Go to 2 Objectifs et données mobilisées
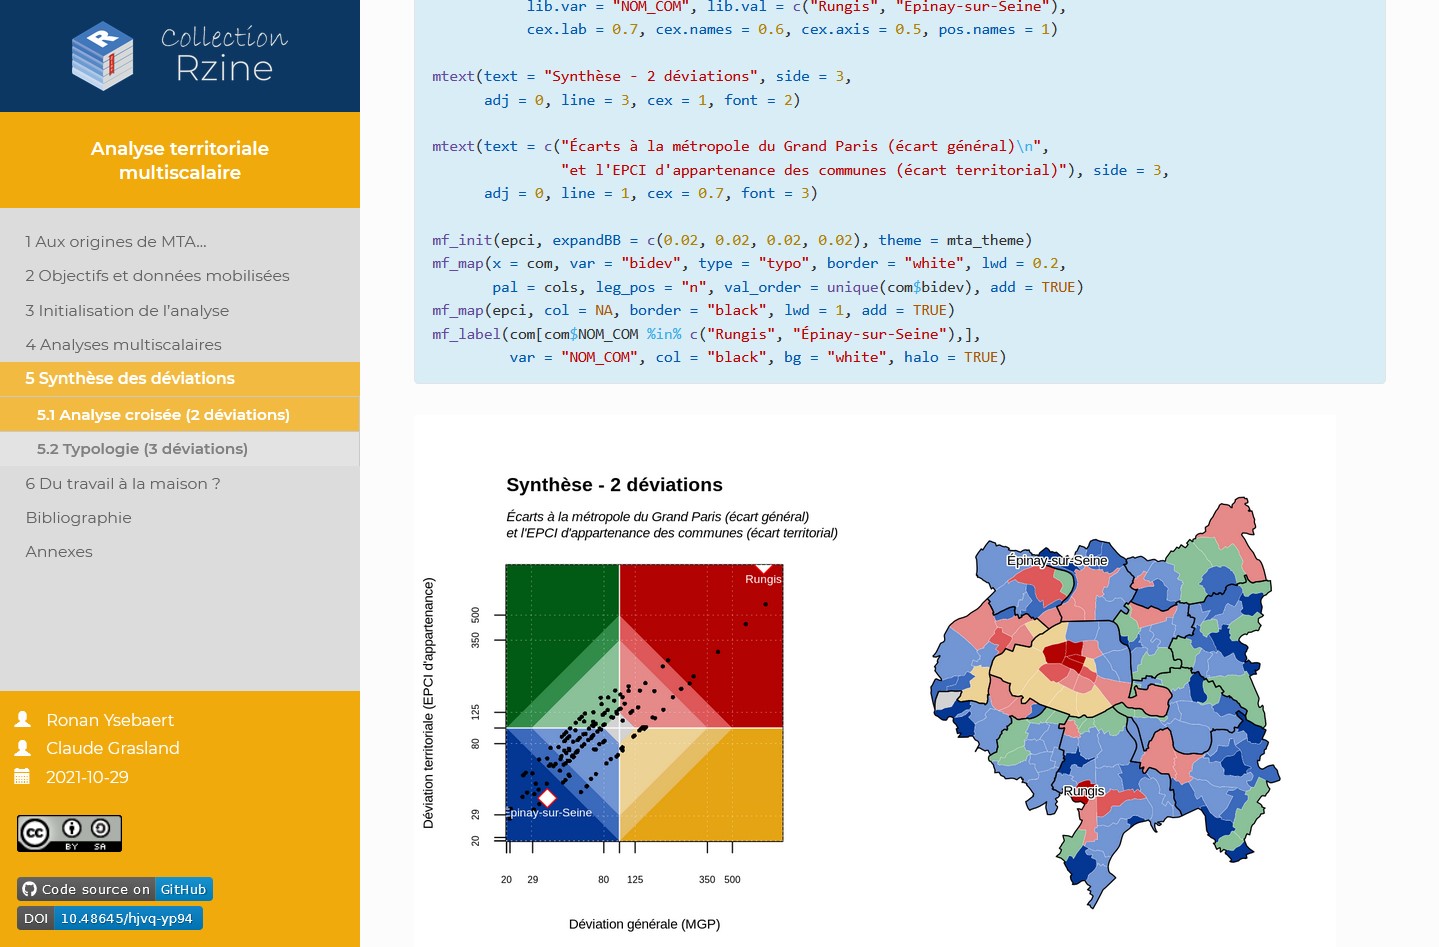The height and width of the screenshot is (947, 1439). 157,275
